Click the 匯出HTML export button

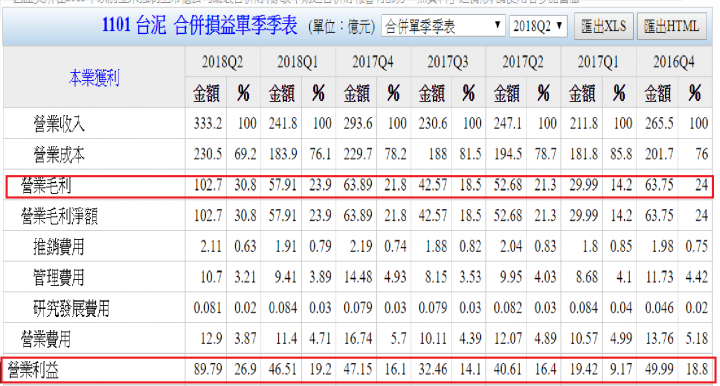point(671,26)
